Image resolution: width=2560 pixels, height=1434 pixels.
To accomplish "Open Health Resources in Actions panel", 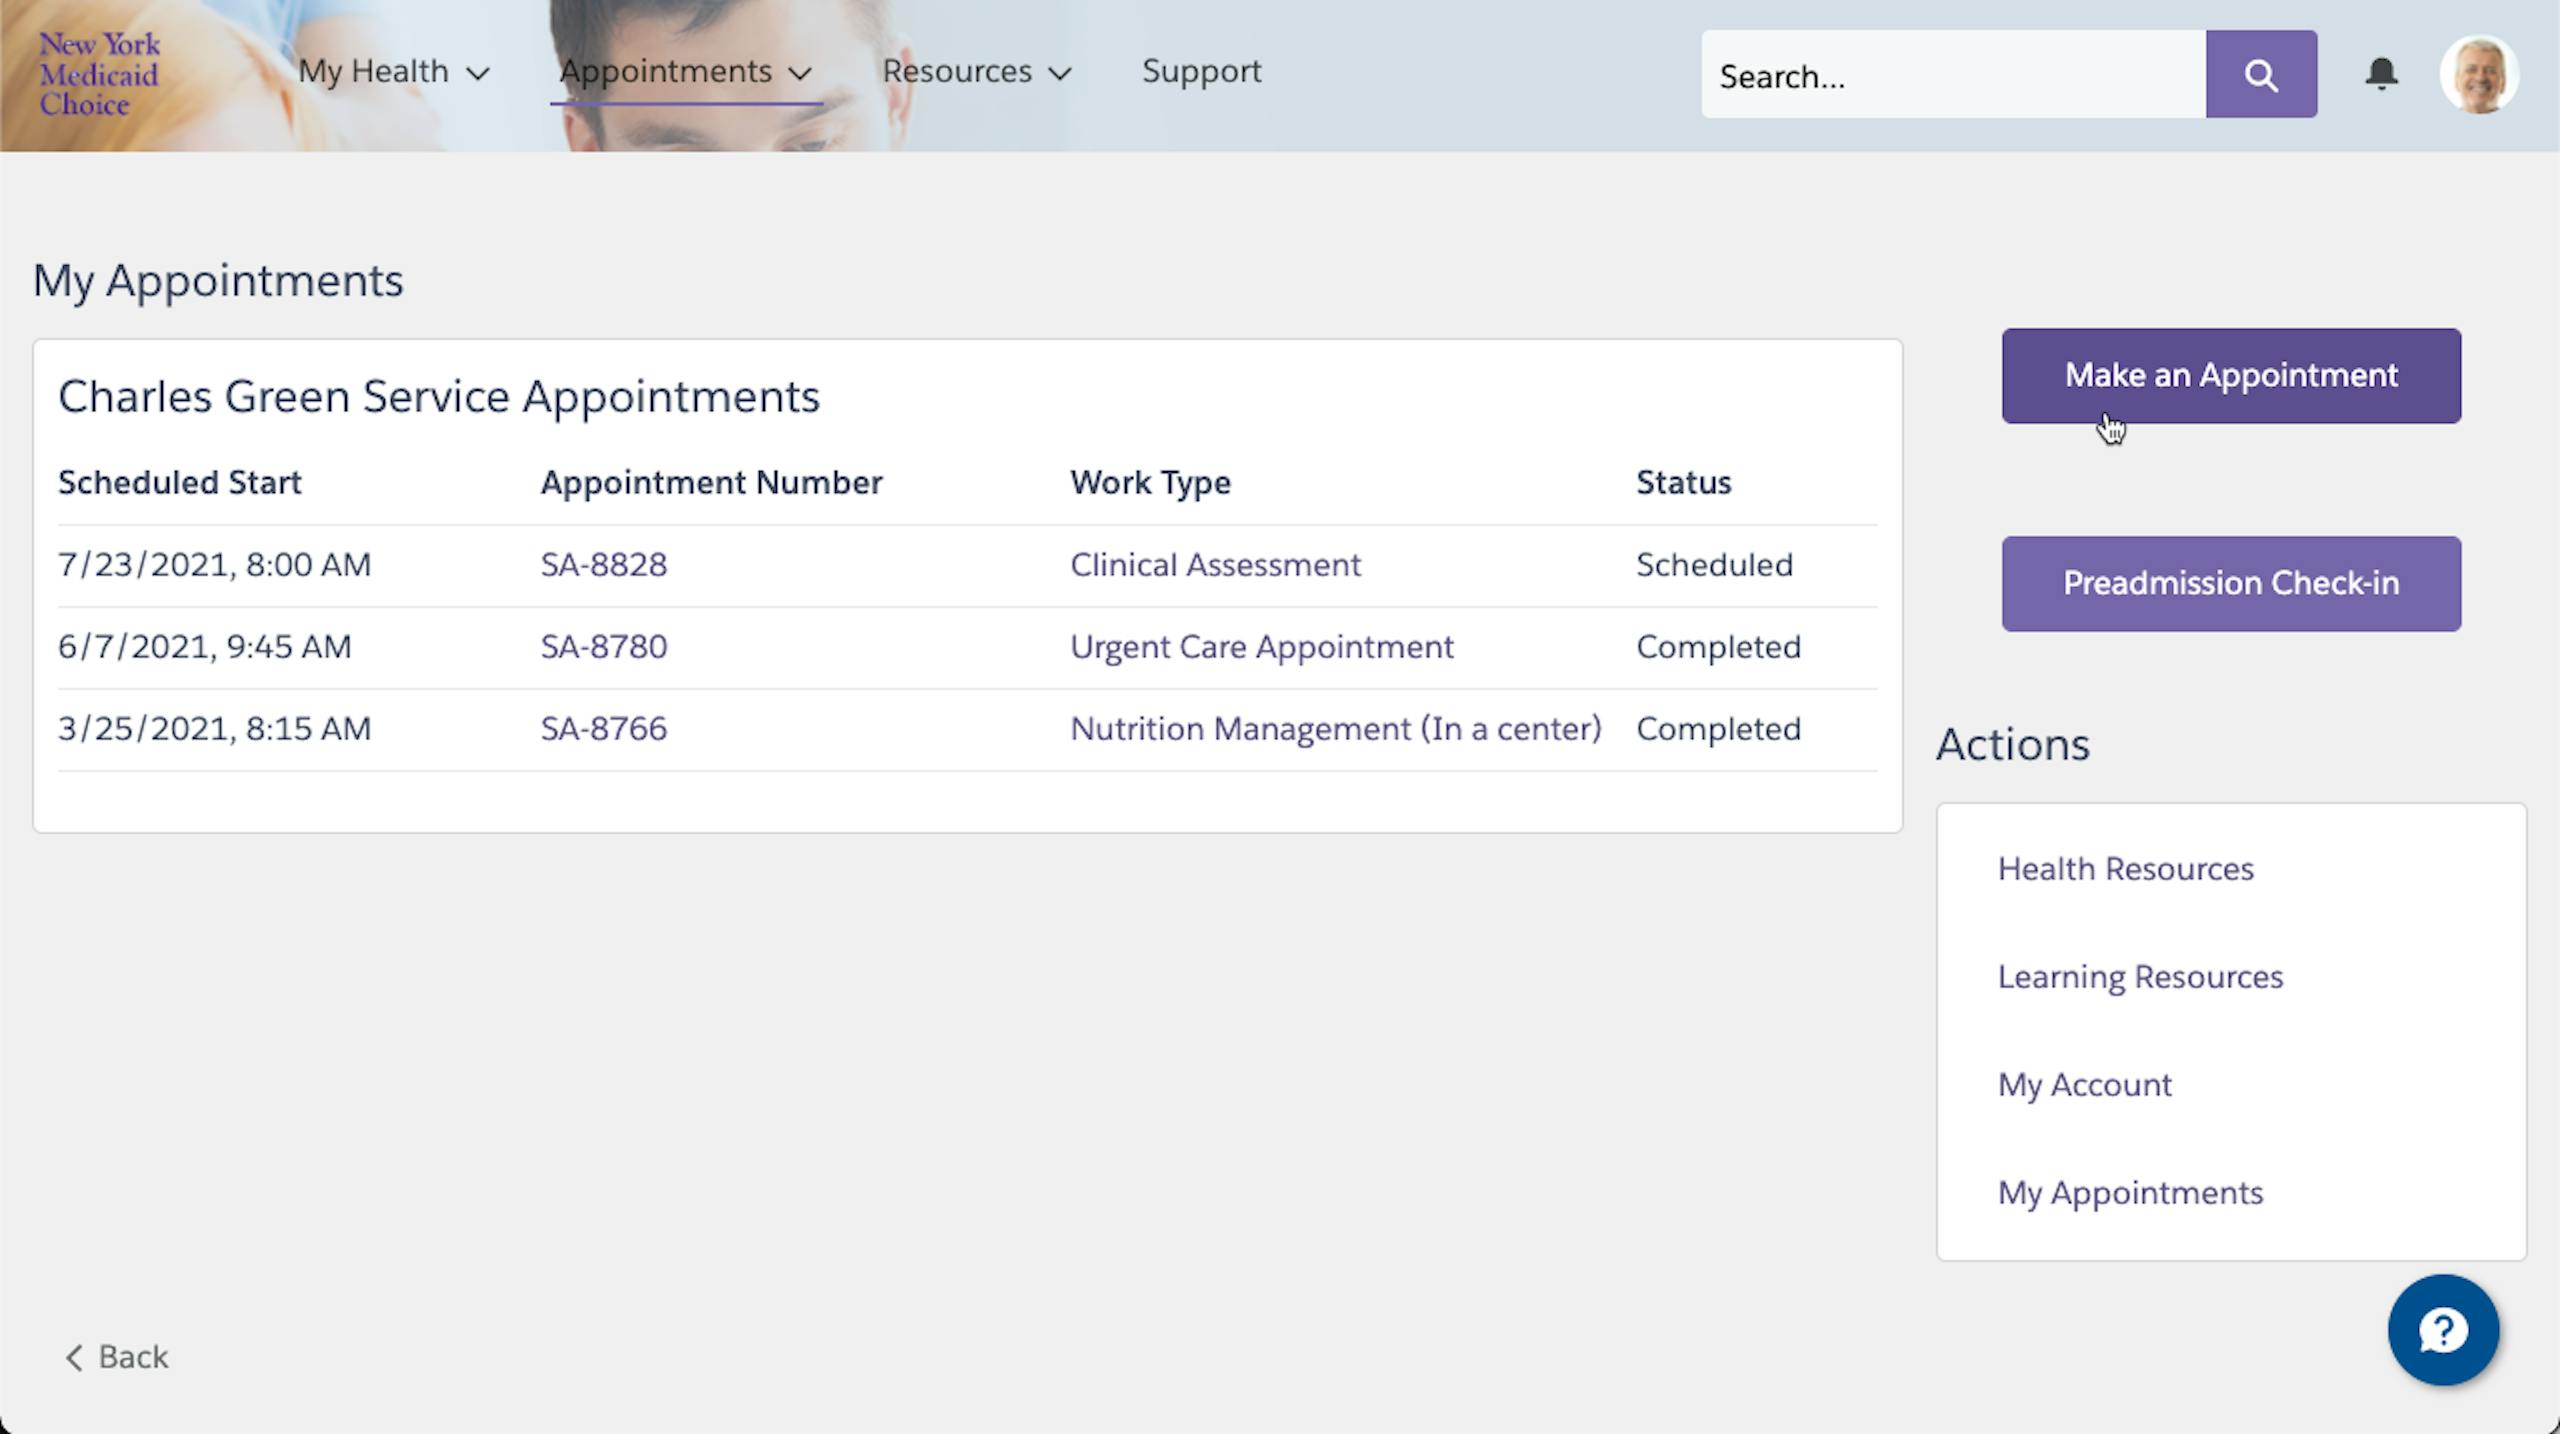I will click(x=2125, y=869).
